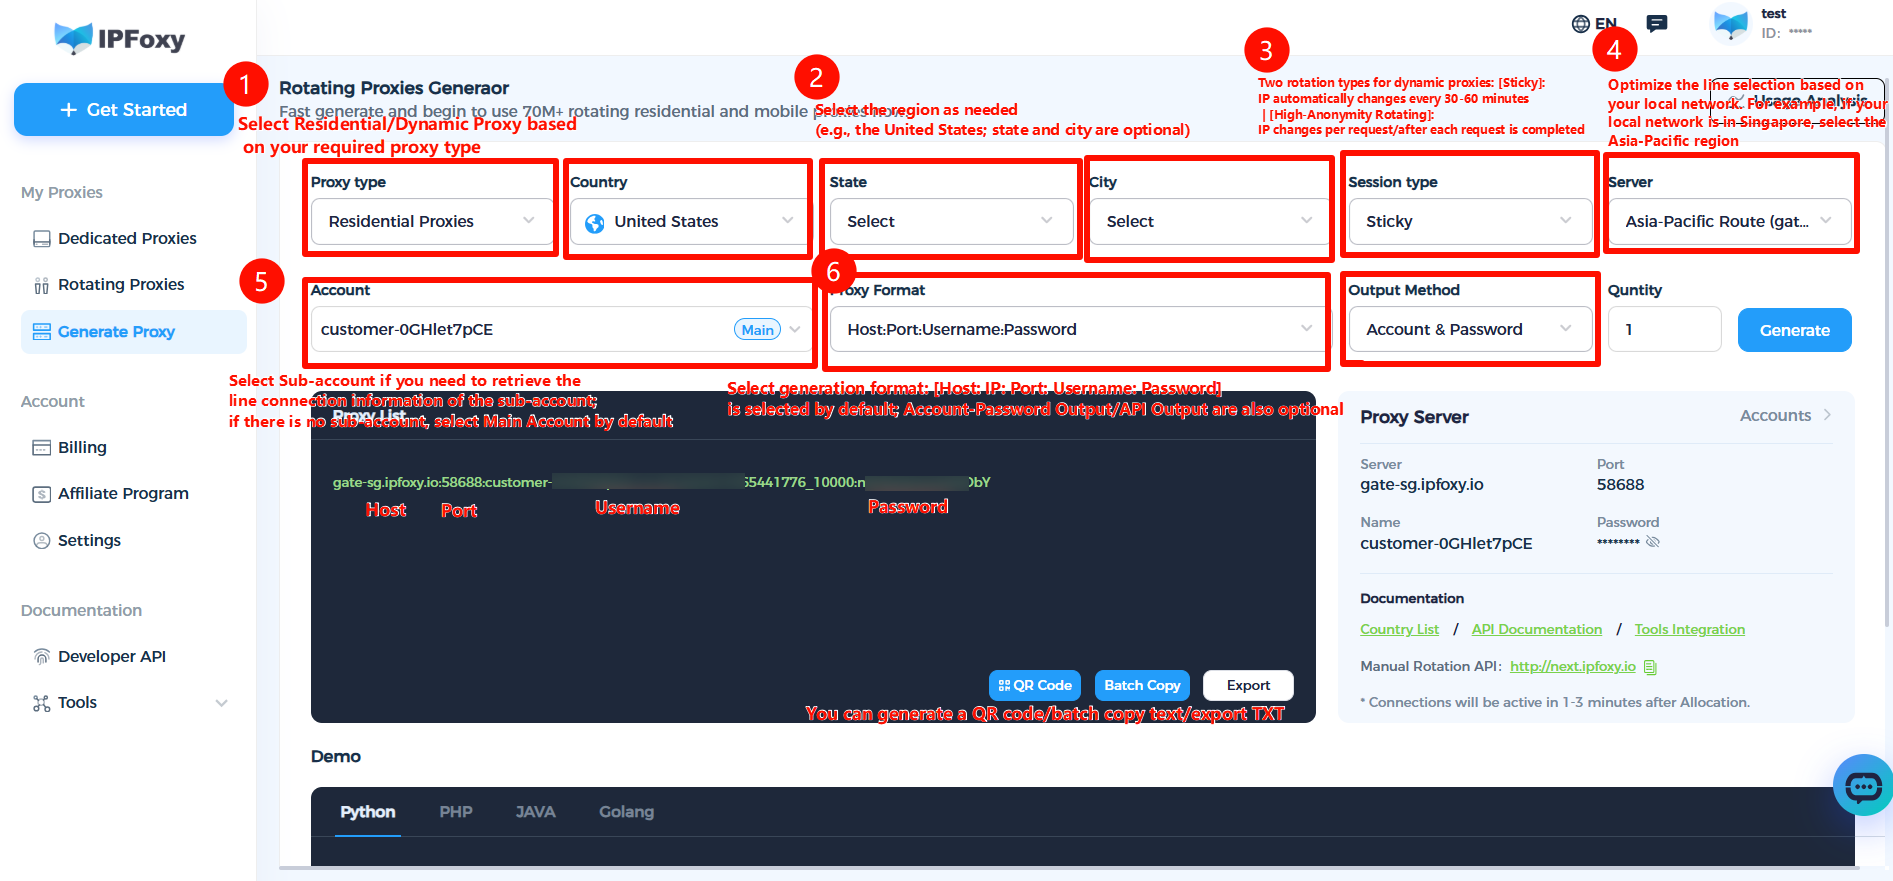Click the Affiliate Program dollar icon
The height and width of the screenshot is (881, 1893).
tap(41, 494)
